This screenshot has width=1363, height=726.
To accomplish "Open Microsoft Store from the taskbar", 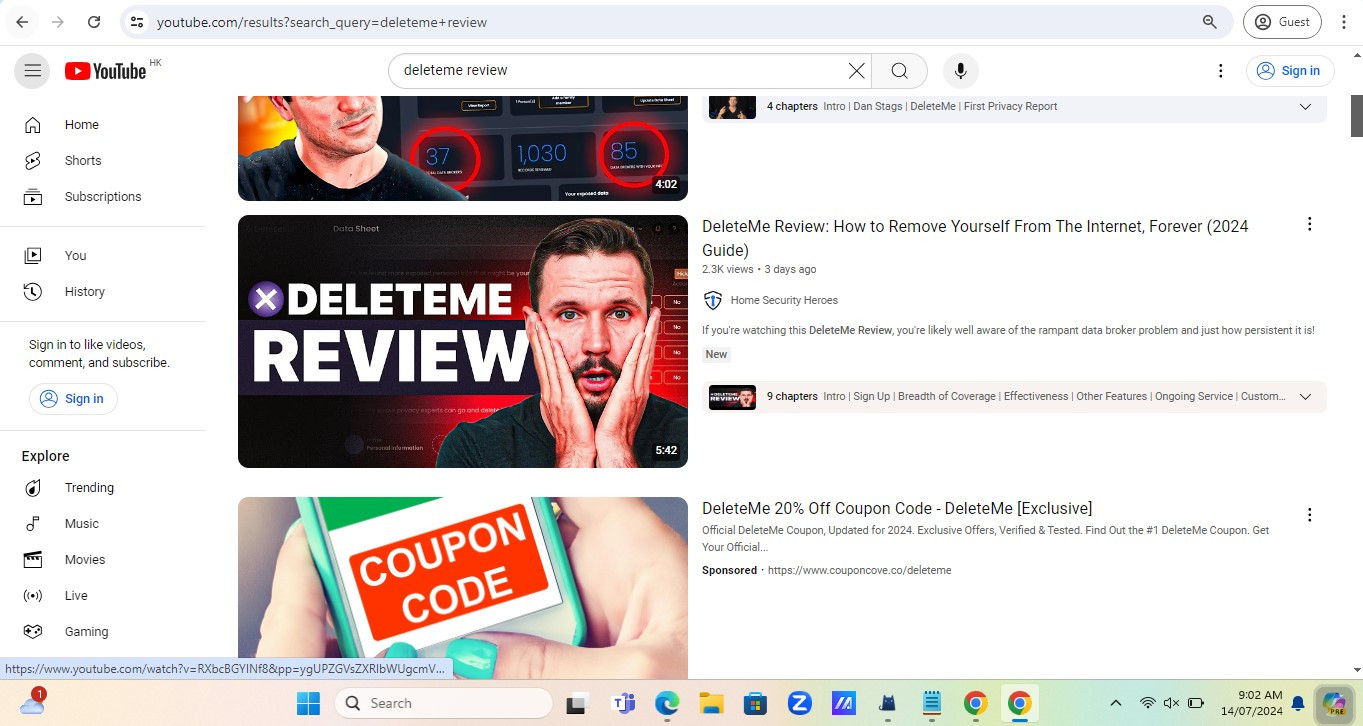I will click(754, 703).
